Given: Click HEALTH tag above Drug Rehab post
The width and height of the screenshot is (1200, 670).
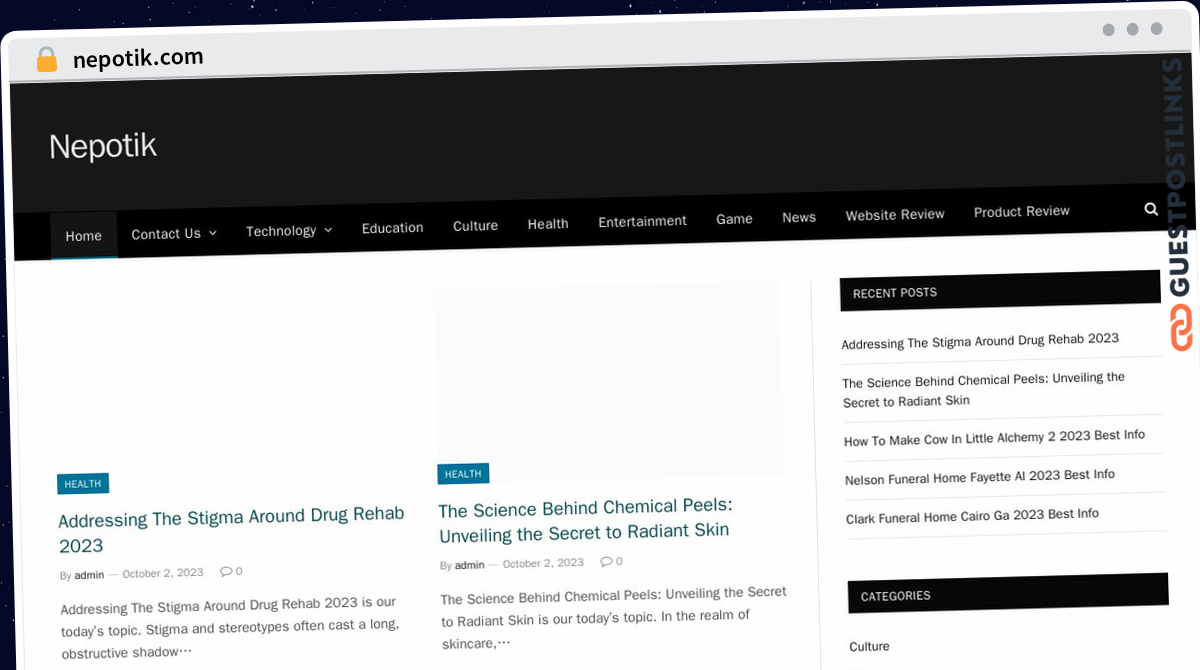Looking at the screenshot, I should [83, 484].
